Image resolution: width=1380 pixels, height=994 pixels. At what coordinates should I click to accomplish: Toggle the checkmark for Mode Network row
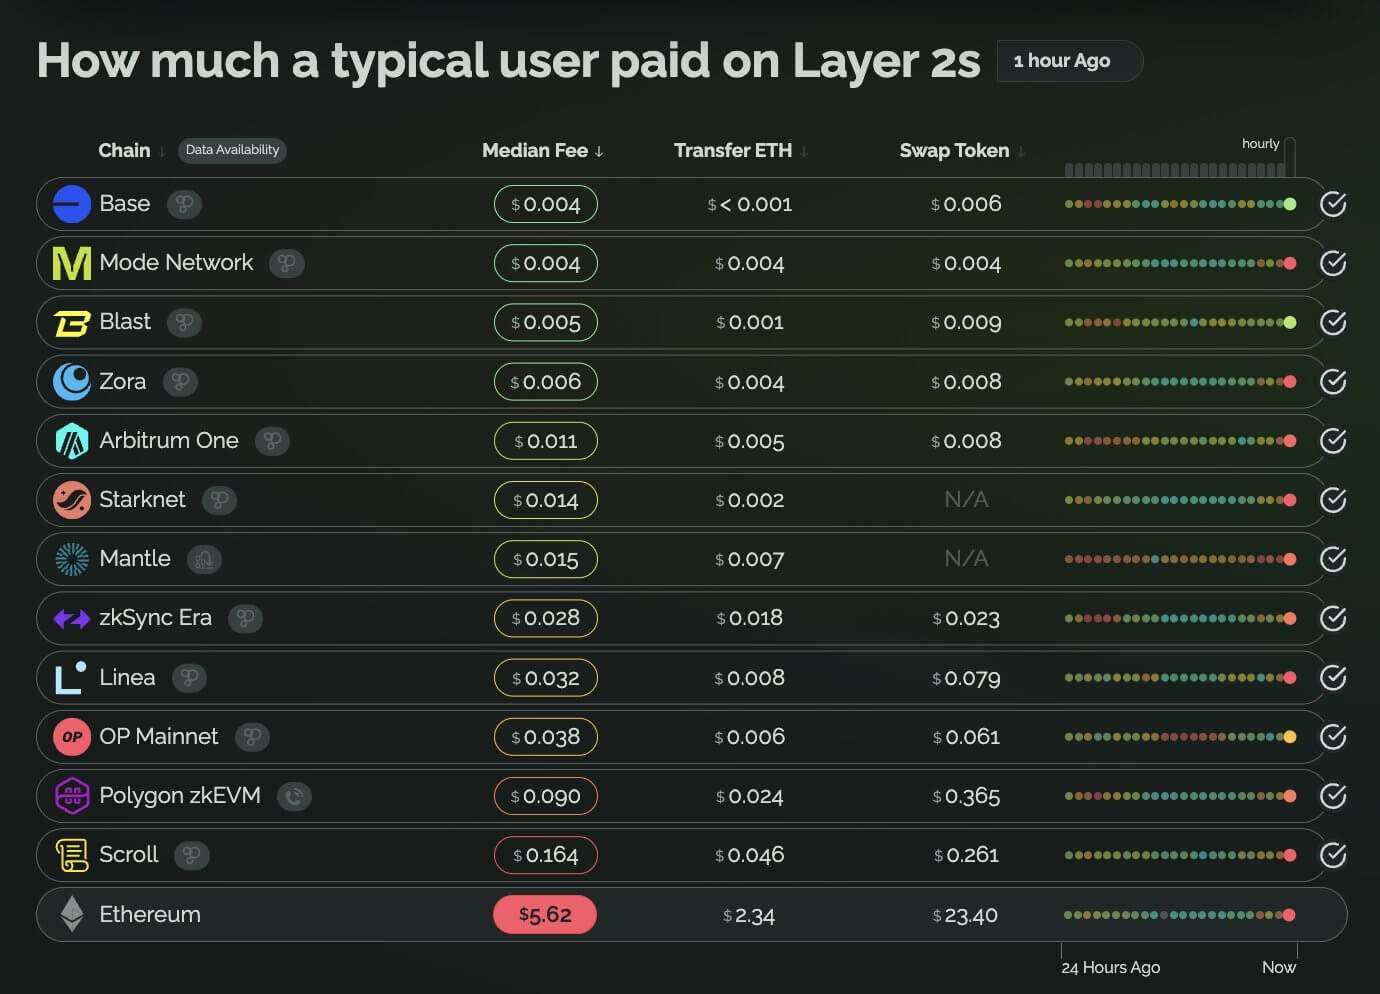click(x=1333, y=263)
